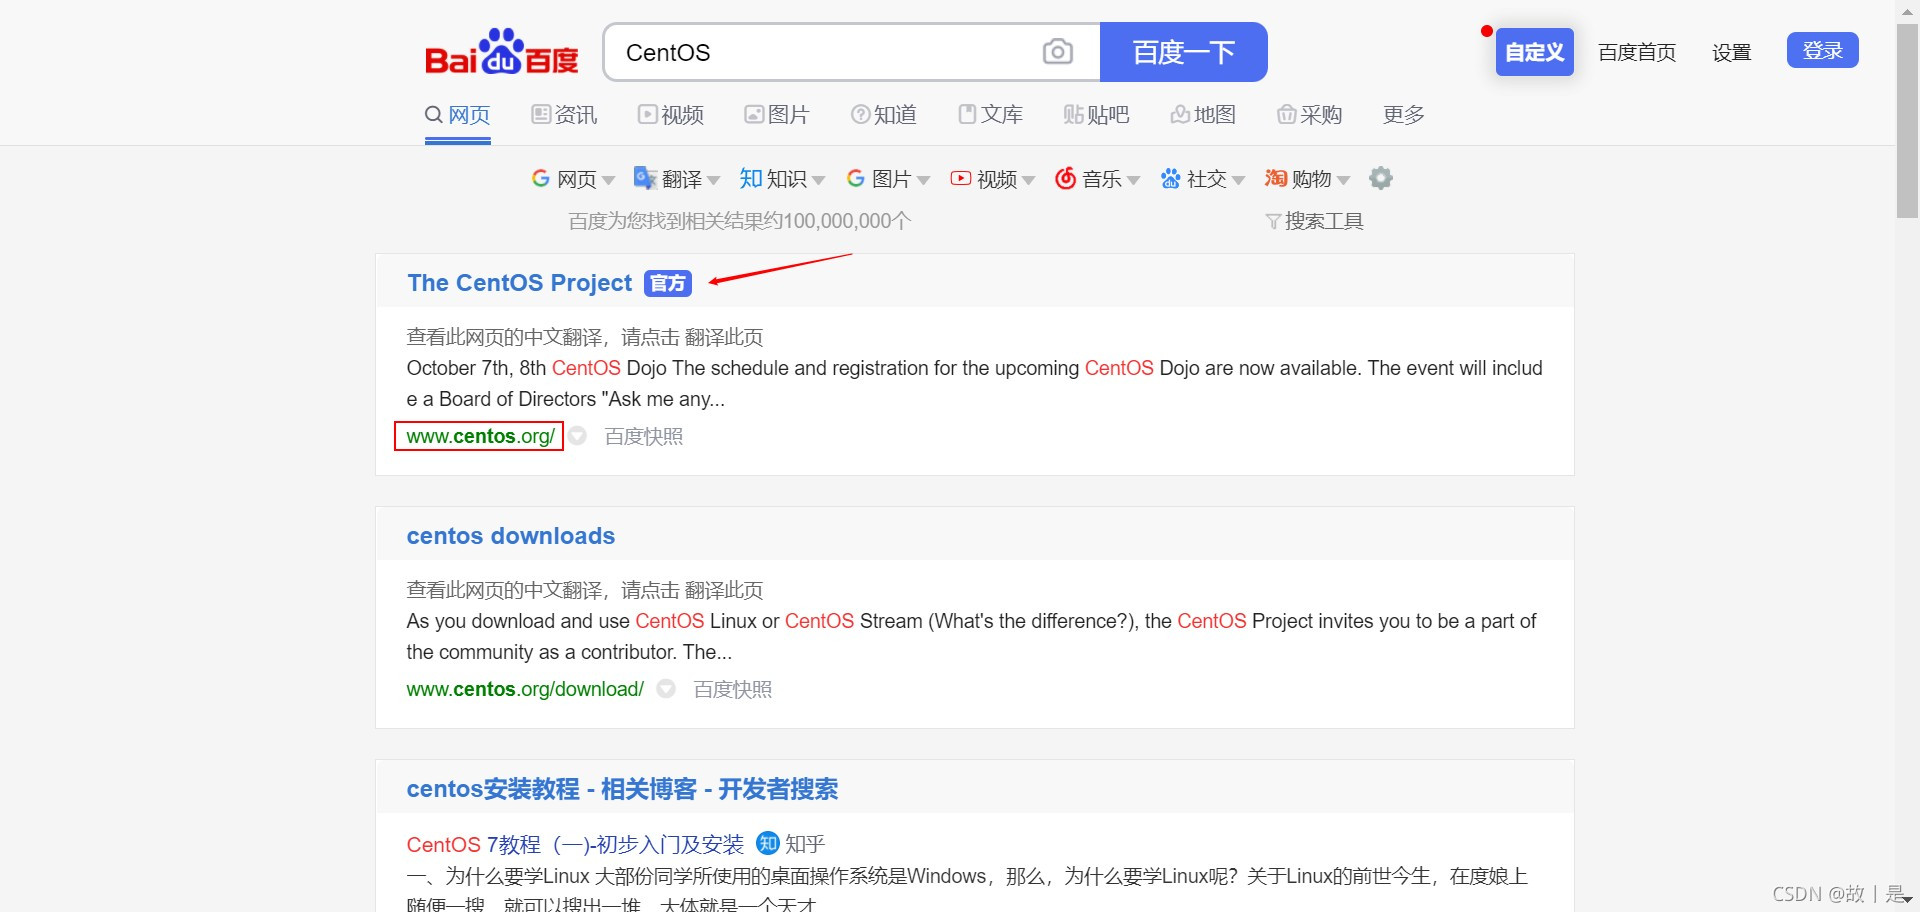Expand the 知识 dropdown arrow
This screenshot has height=912, width=1920.
818,181
